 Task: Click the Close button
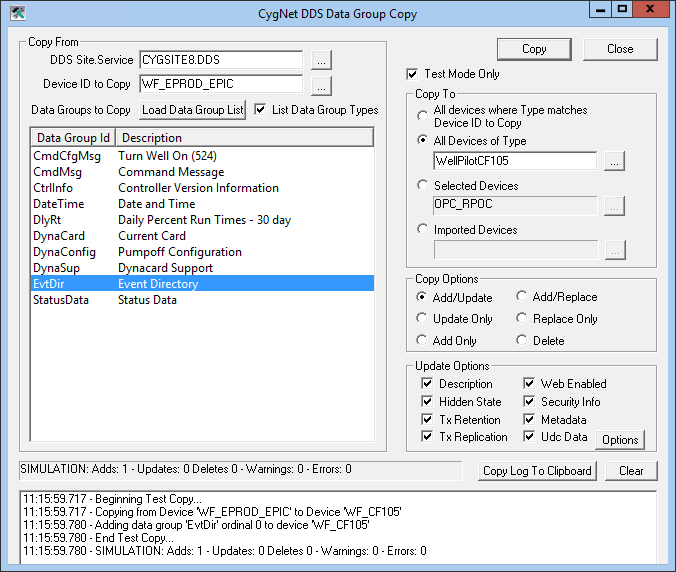click(620, 49)
